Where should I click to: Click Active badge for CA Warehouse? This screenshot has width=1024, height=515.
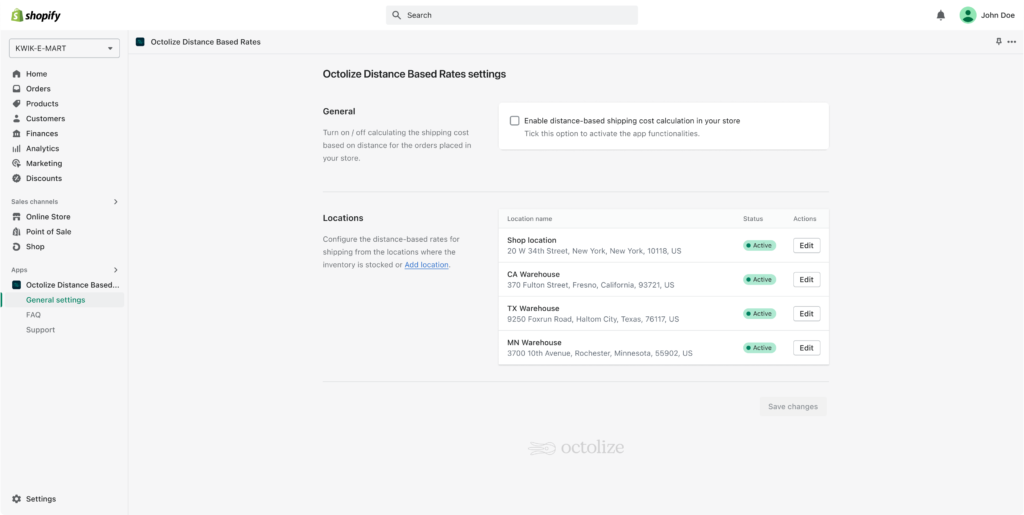coord(760,279)
